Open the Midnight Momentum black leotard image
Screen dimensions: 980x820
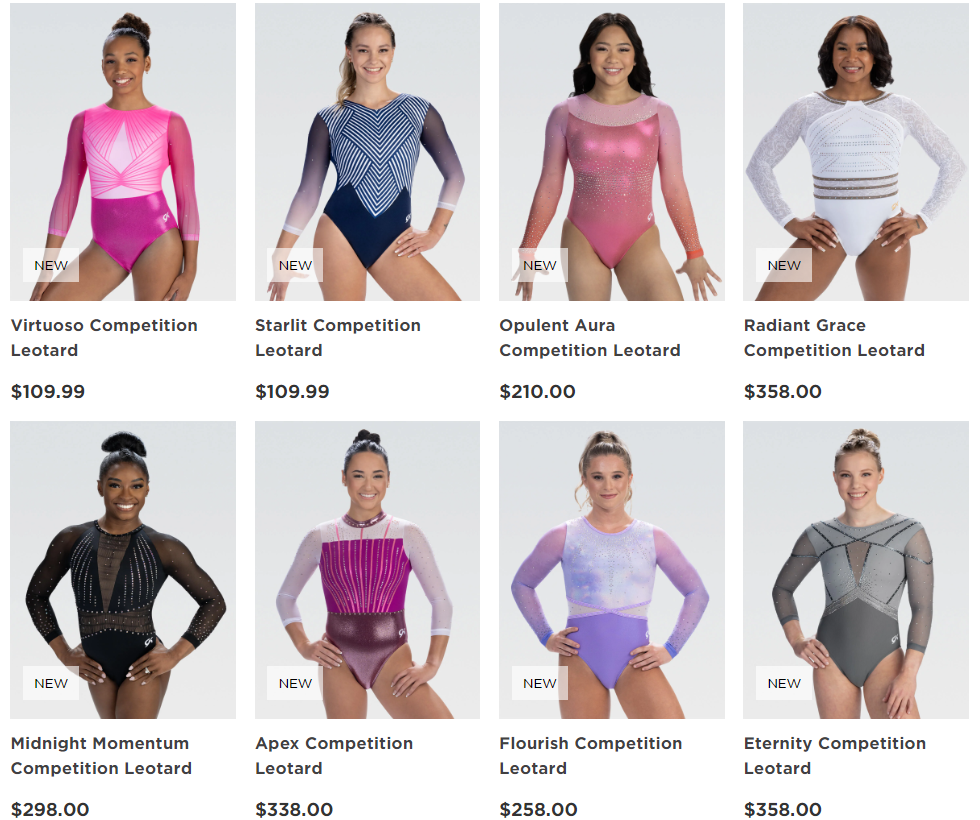pyautogui.click(x=123, y=569)
